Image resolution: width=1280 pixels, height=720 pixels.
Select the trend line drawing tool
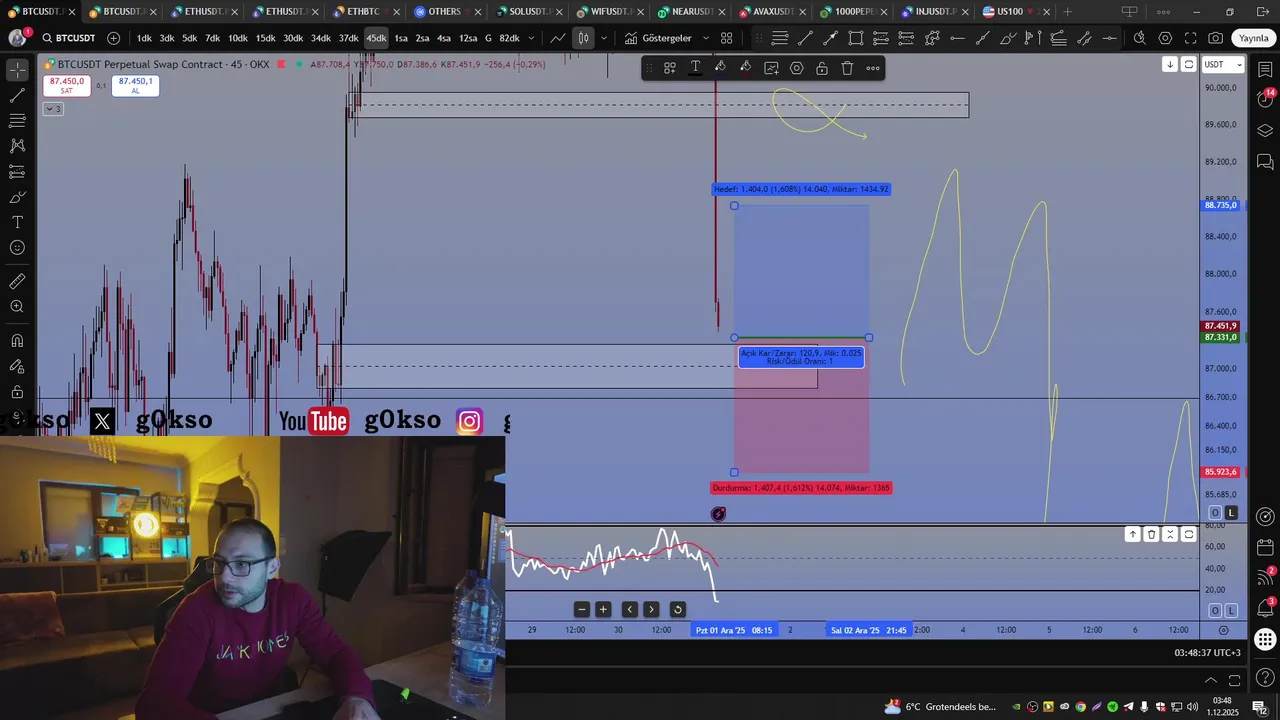coord(17,96)
